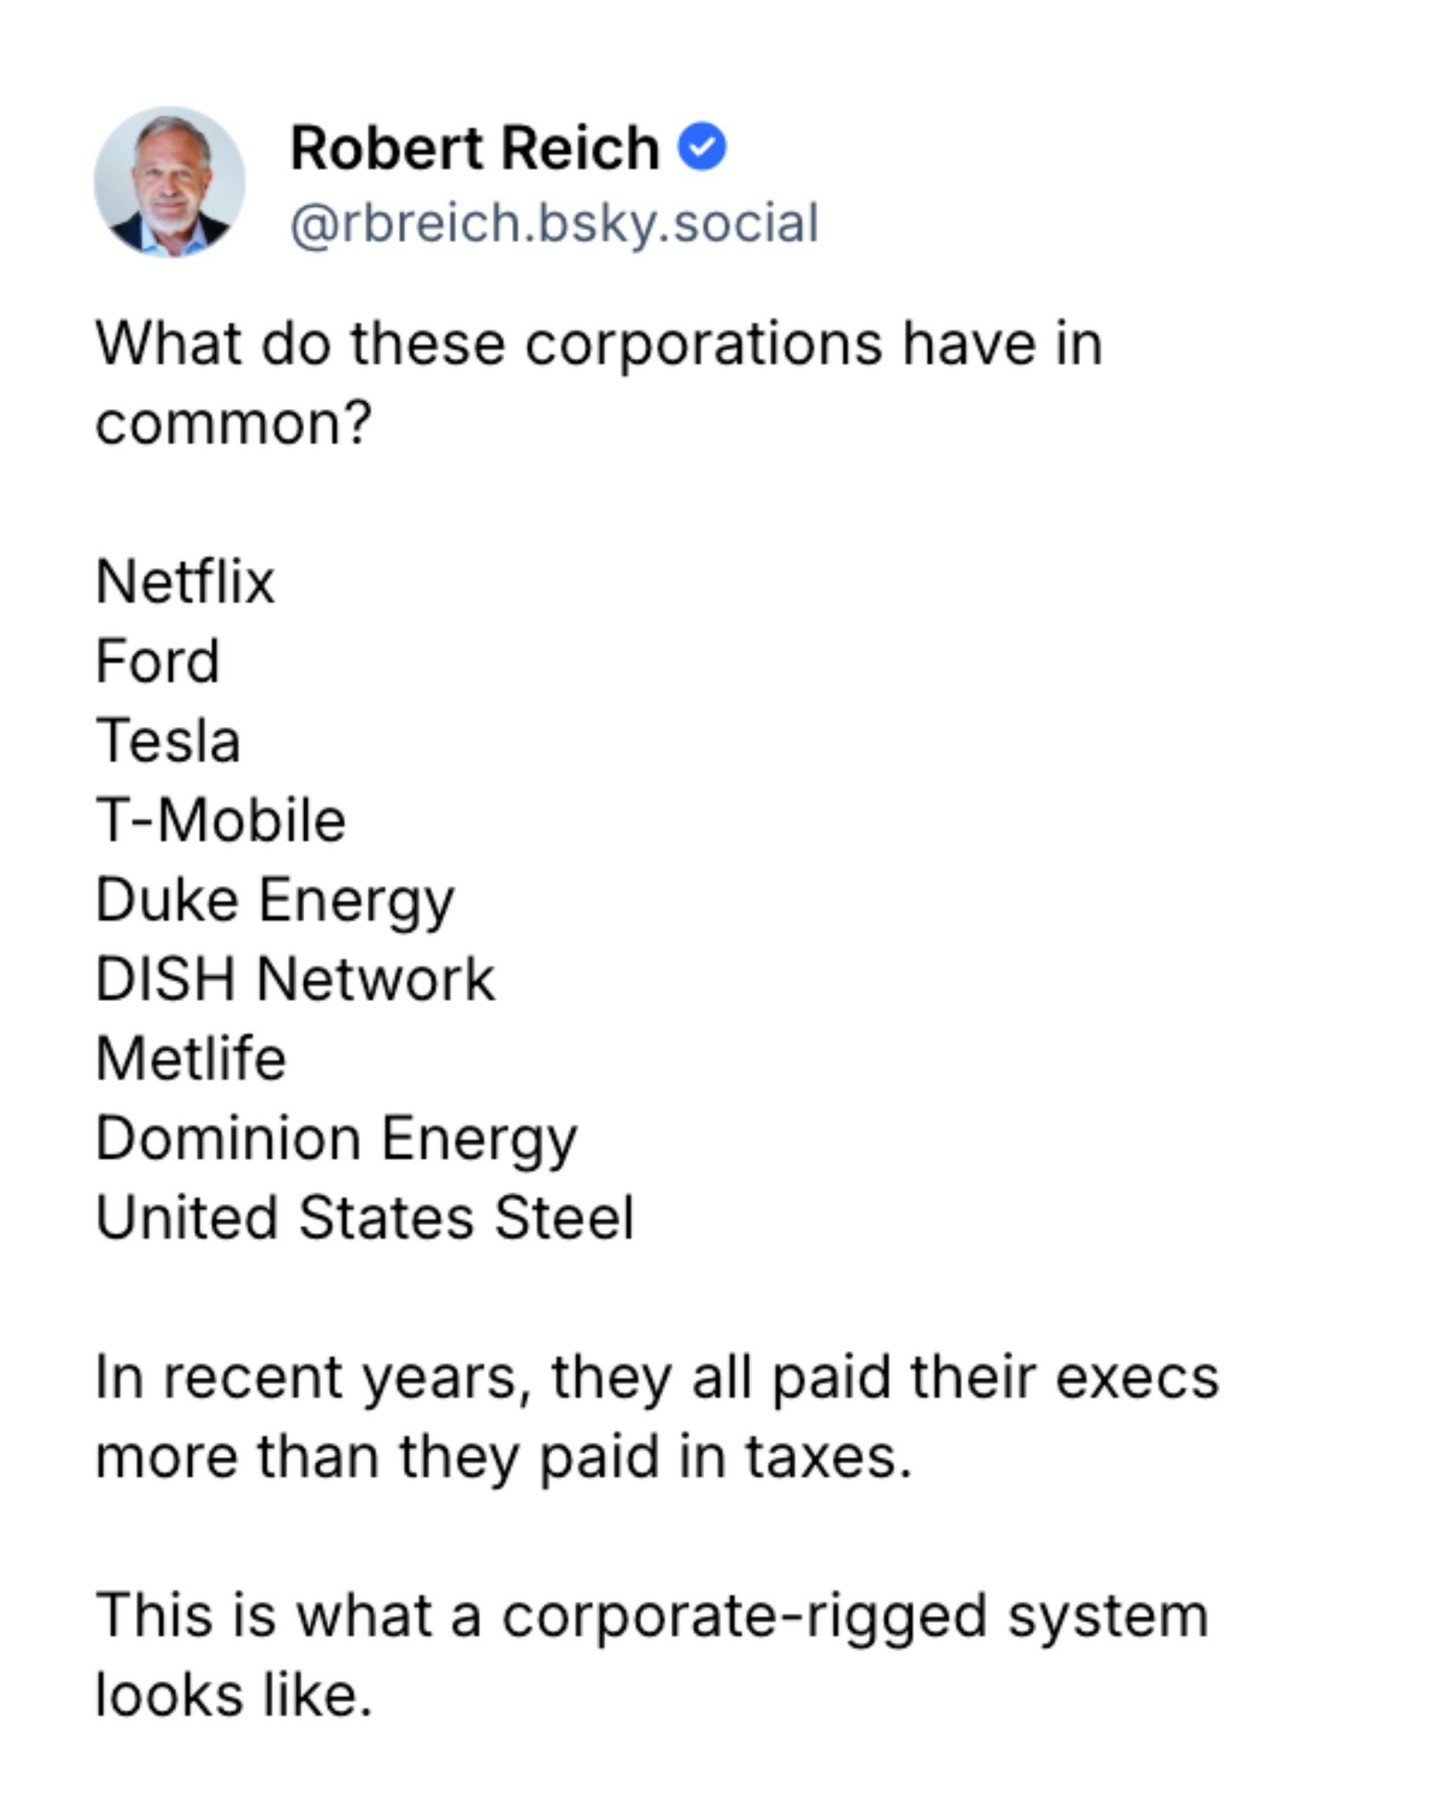Click the 'What do these corporations' question text
The height and width of the screenshot is (1800, 1440).
[x=598, y=344]
